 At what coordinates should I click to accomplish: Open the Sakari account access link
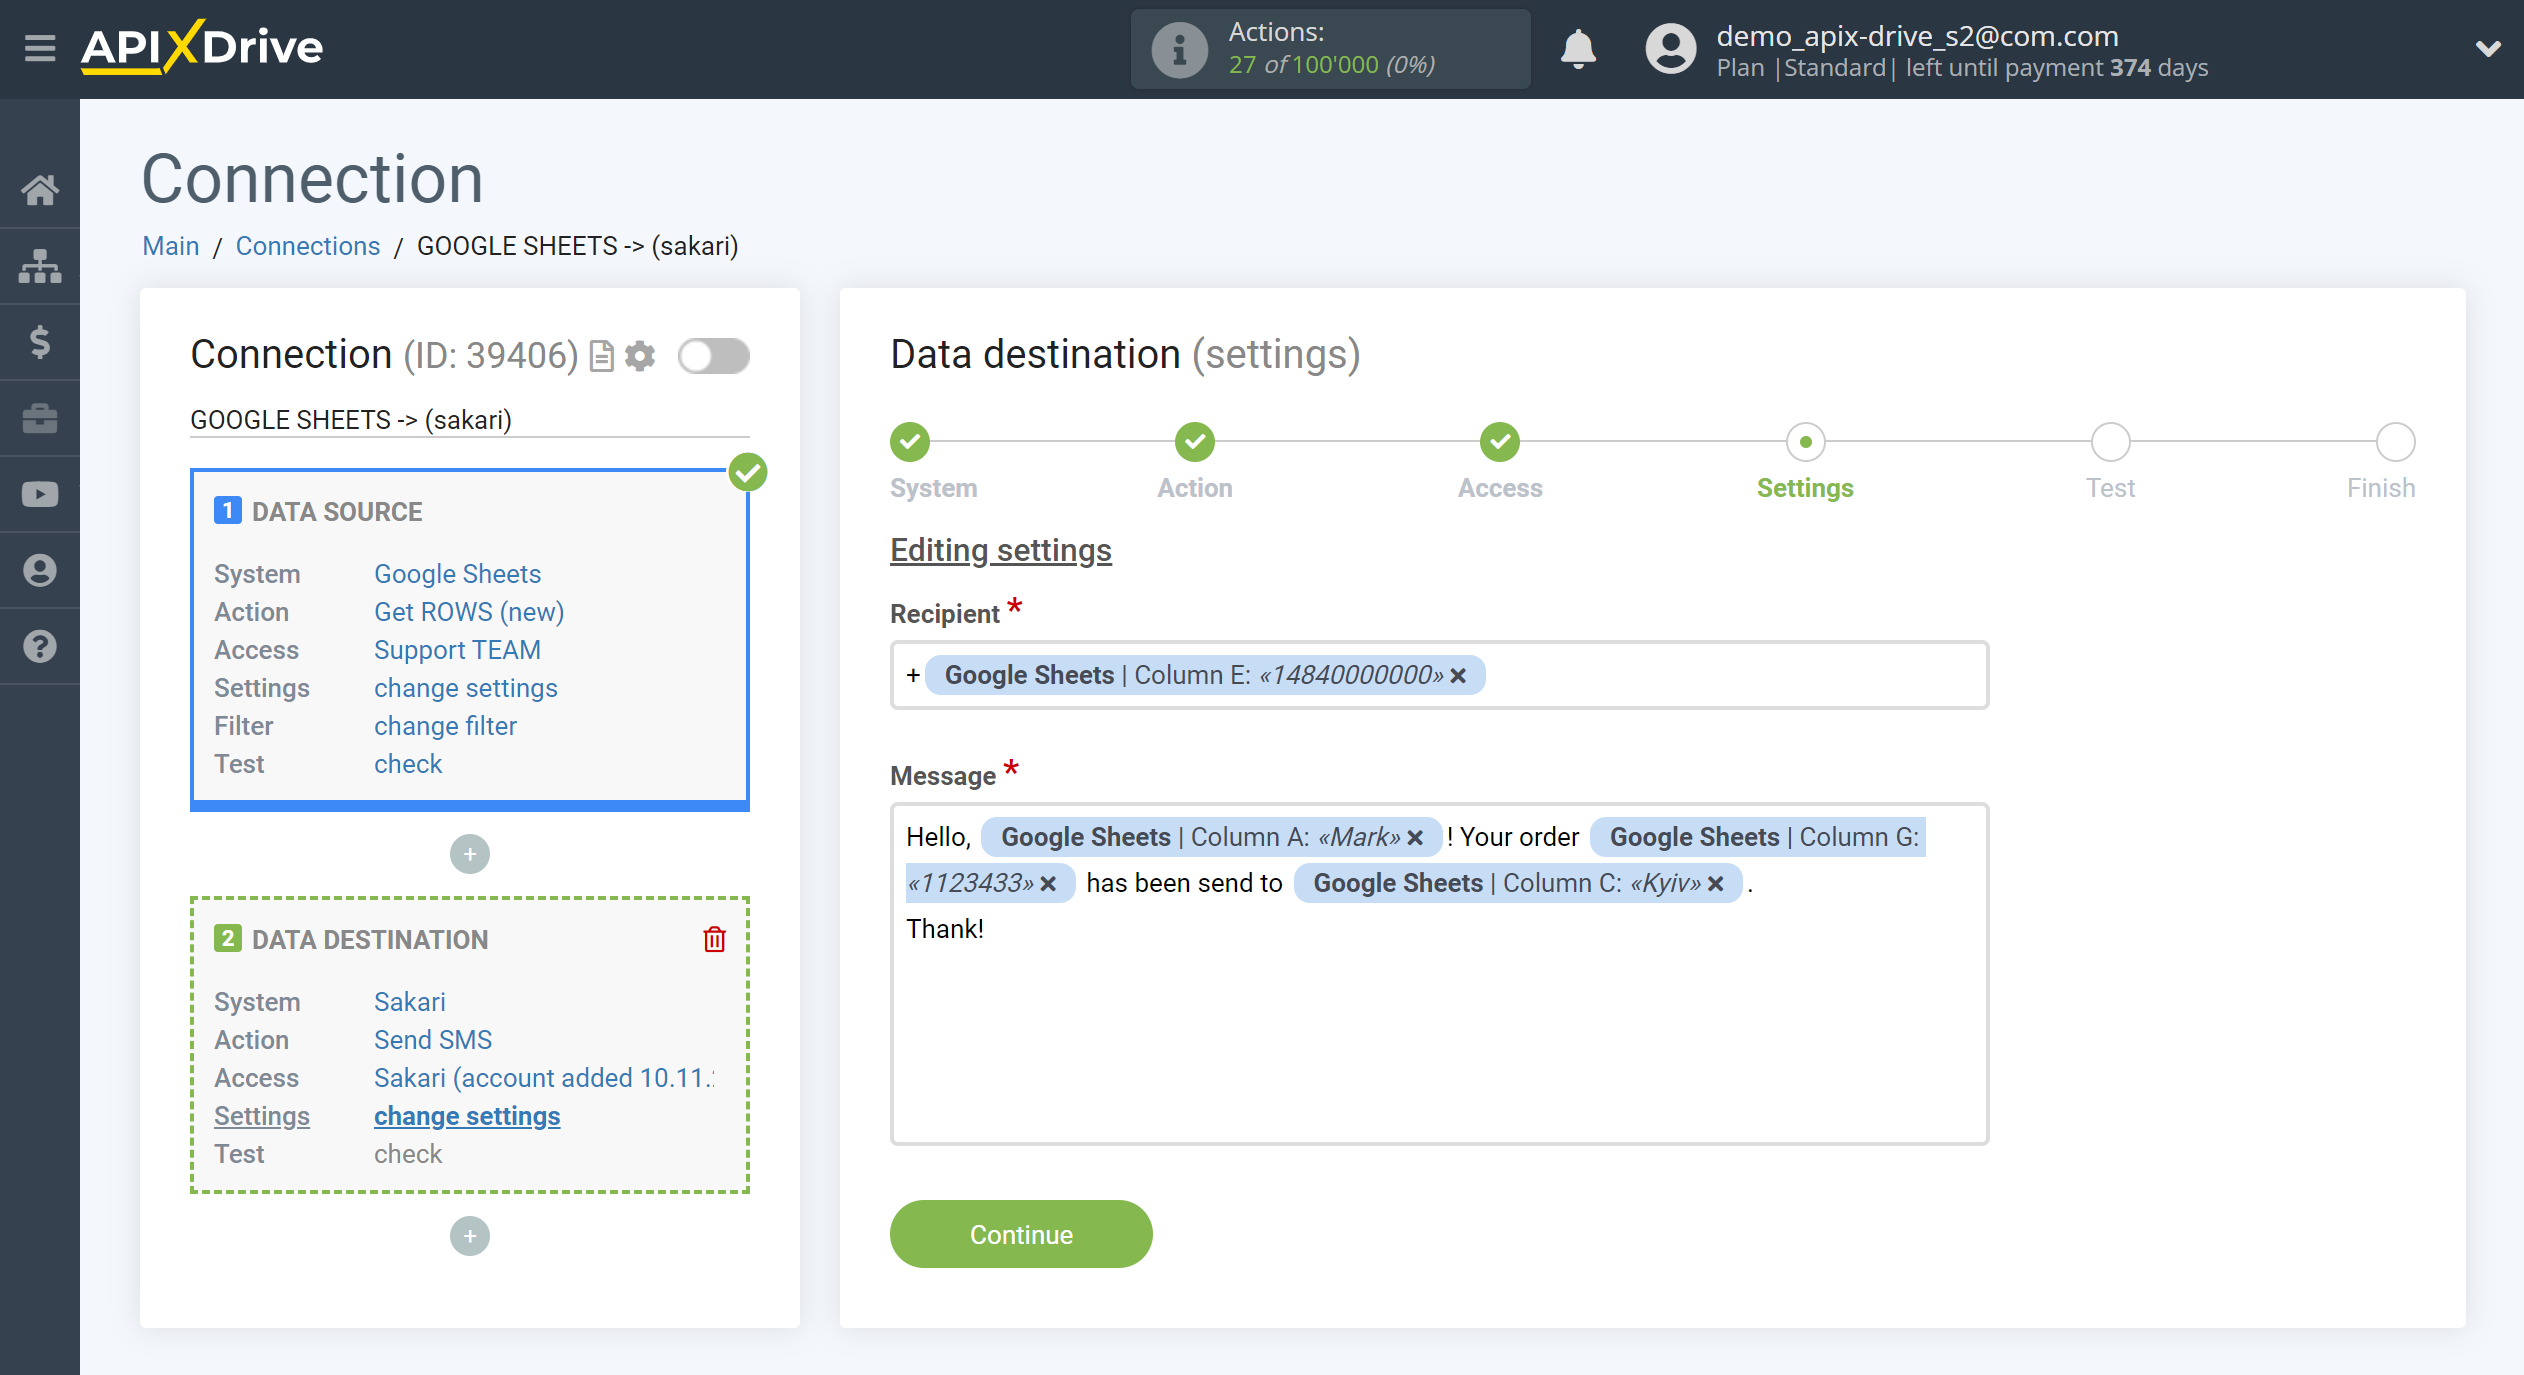click(544, 1078)
